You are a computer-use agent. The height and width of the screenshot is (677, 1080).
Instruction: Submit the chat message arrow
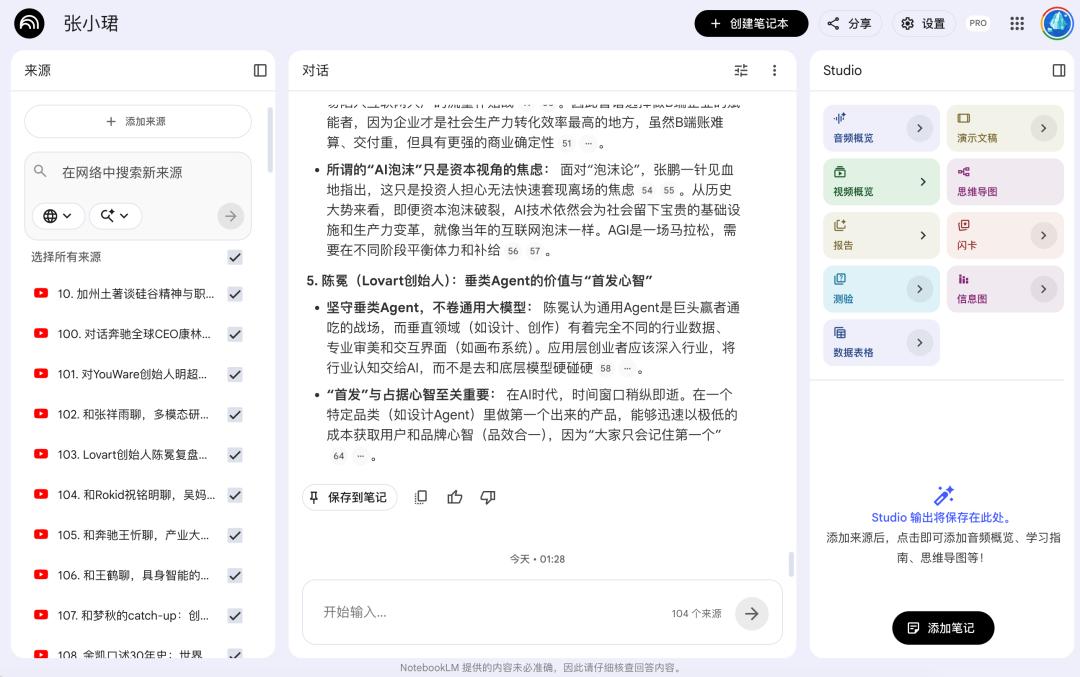(751, 613)
